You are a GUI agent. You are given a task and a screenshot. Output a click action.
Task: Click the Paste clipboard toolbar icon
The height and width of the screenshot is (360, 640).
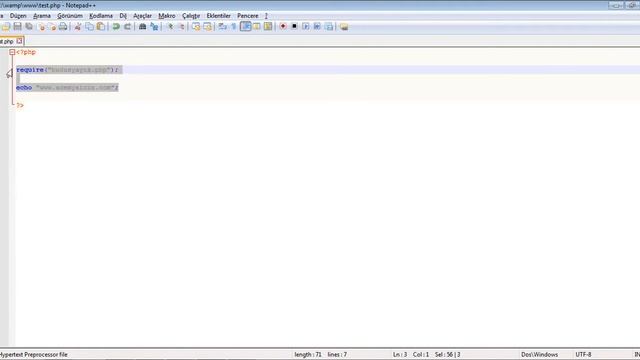click(x=100, y=27)
